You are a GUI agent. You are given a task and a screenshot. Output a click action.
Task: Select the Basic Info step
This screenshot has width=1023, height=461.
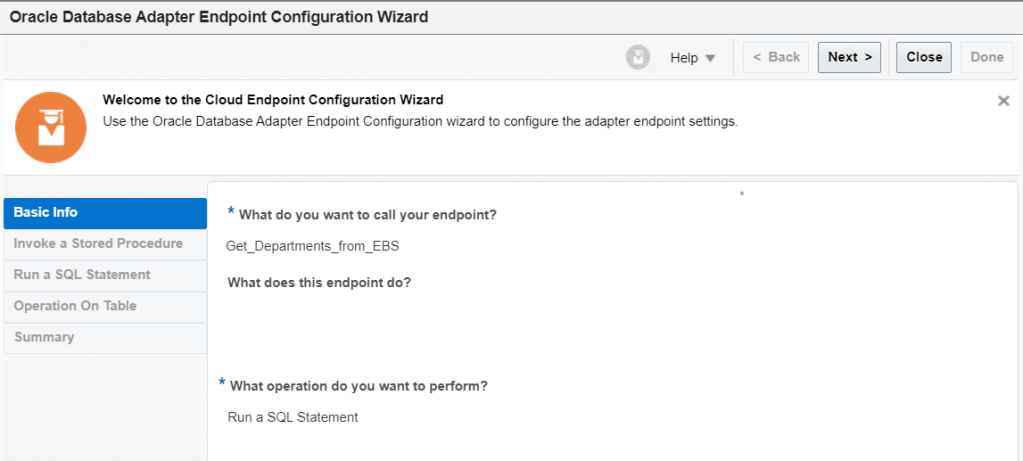click(x=105, y=213)
